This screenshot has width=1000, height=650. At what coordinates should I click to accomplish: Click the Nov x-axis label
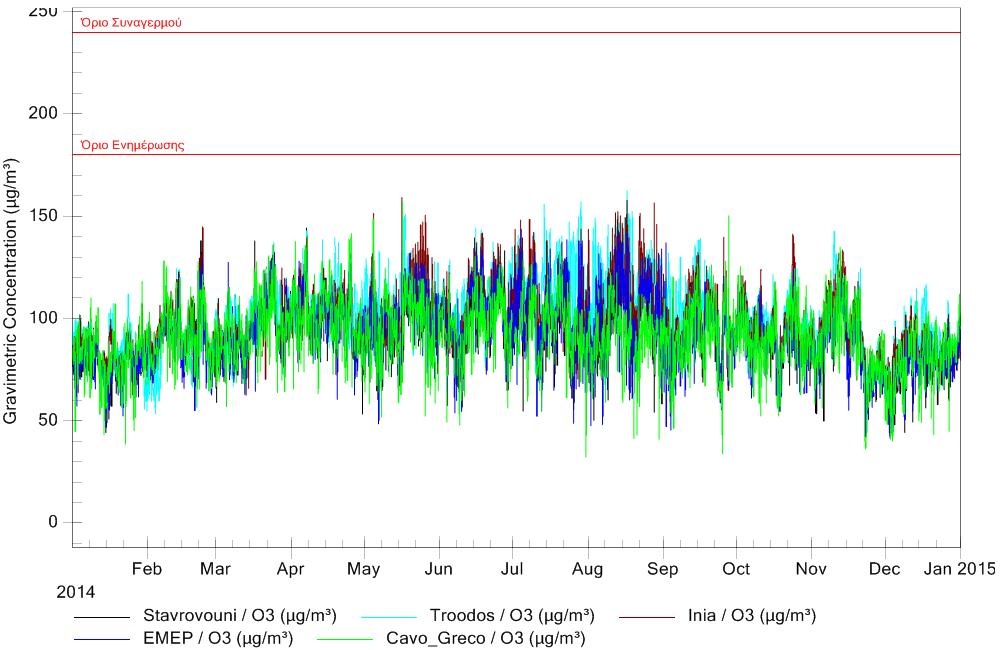pos(811,569)
